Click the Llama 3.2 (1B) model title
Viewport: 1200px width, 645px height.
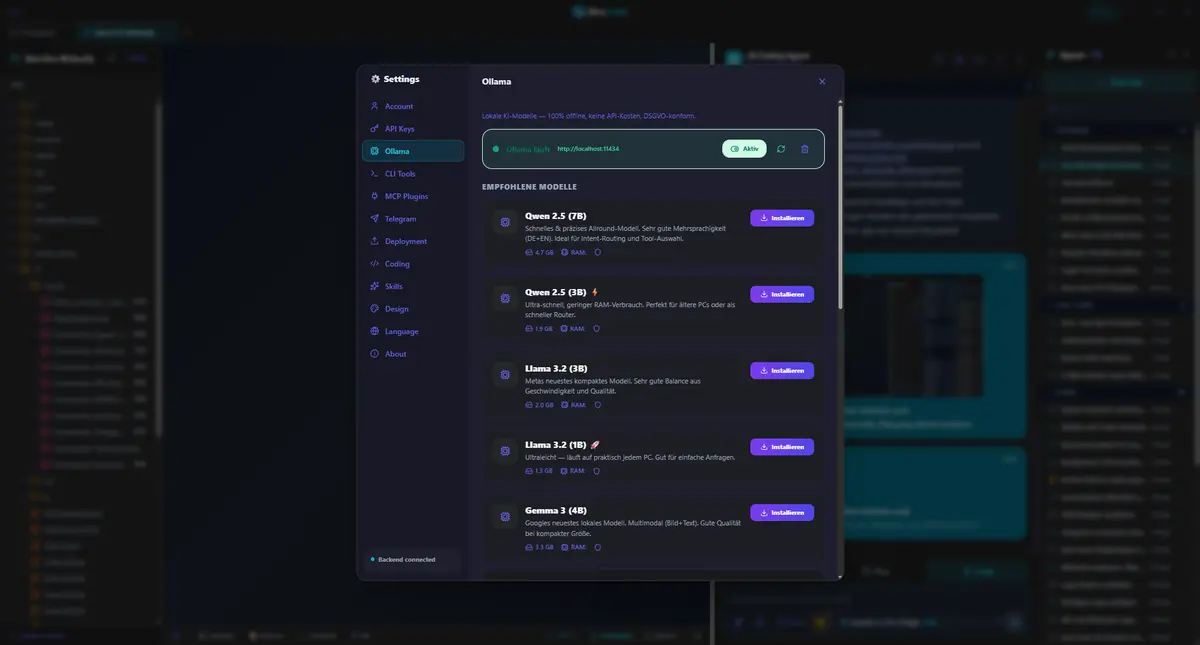(556, 445)
